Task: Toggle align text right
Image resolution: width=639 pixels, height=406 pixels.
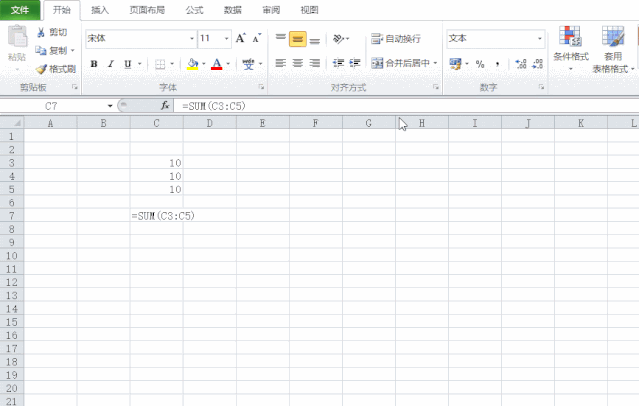Action: tap(315, 63)
